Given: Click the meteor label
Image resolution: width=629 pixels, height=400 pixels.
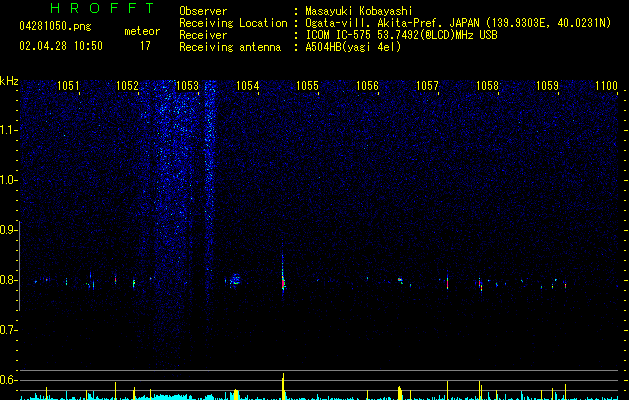Looking at the screenshot, I should [x=142, y=31].
